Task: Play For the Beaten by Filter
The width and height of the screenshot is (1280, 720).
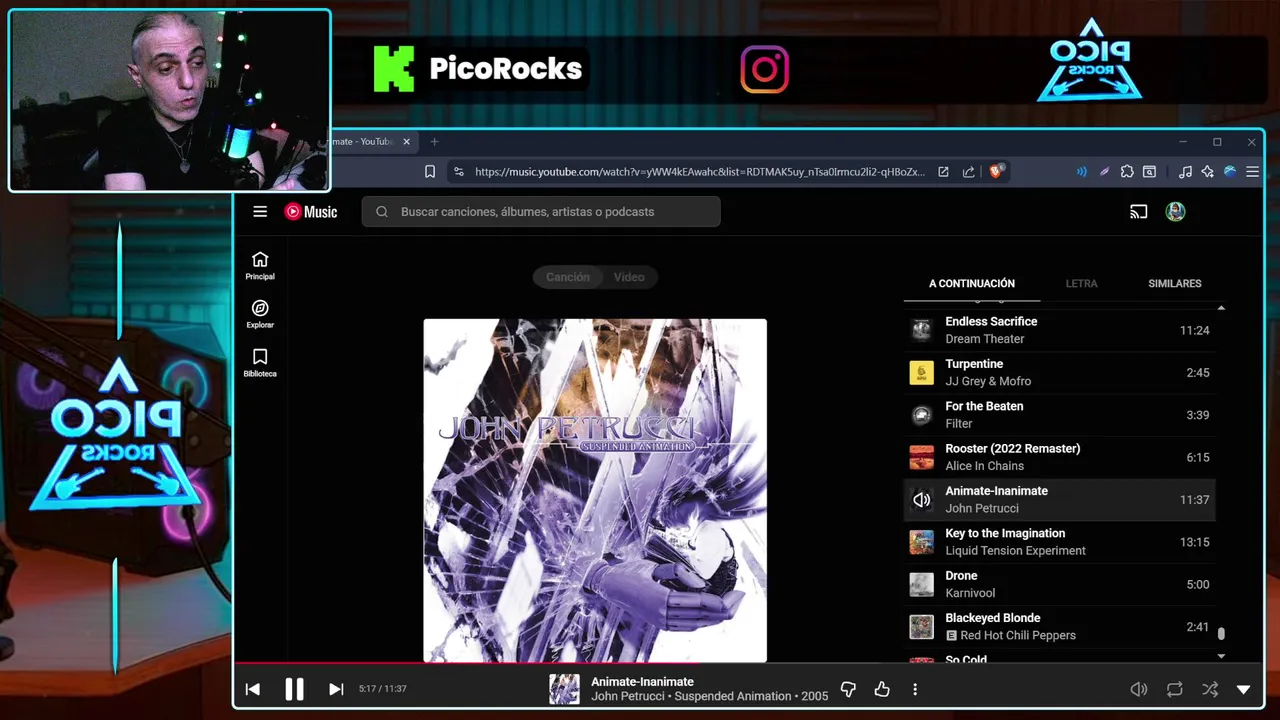Action: coord(1060,415)
